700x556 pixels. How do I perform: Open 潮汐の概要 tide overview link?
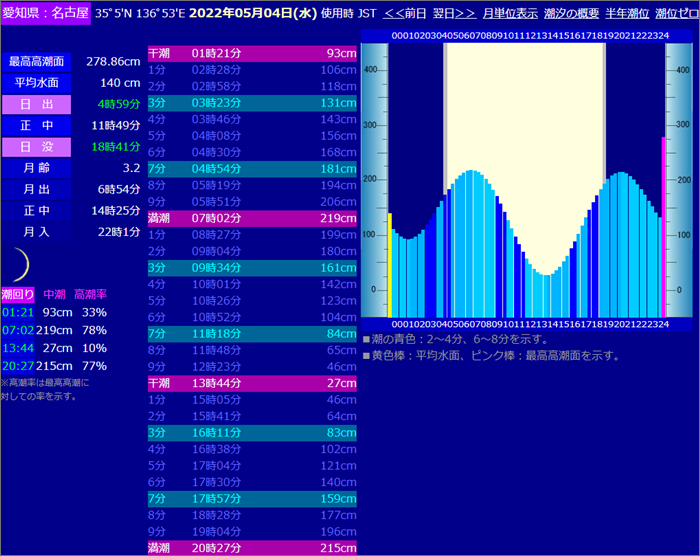571,13
